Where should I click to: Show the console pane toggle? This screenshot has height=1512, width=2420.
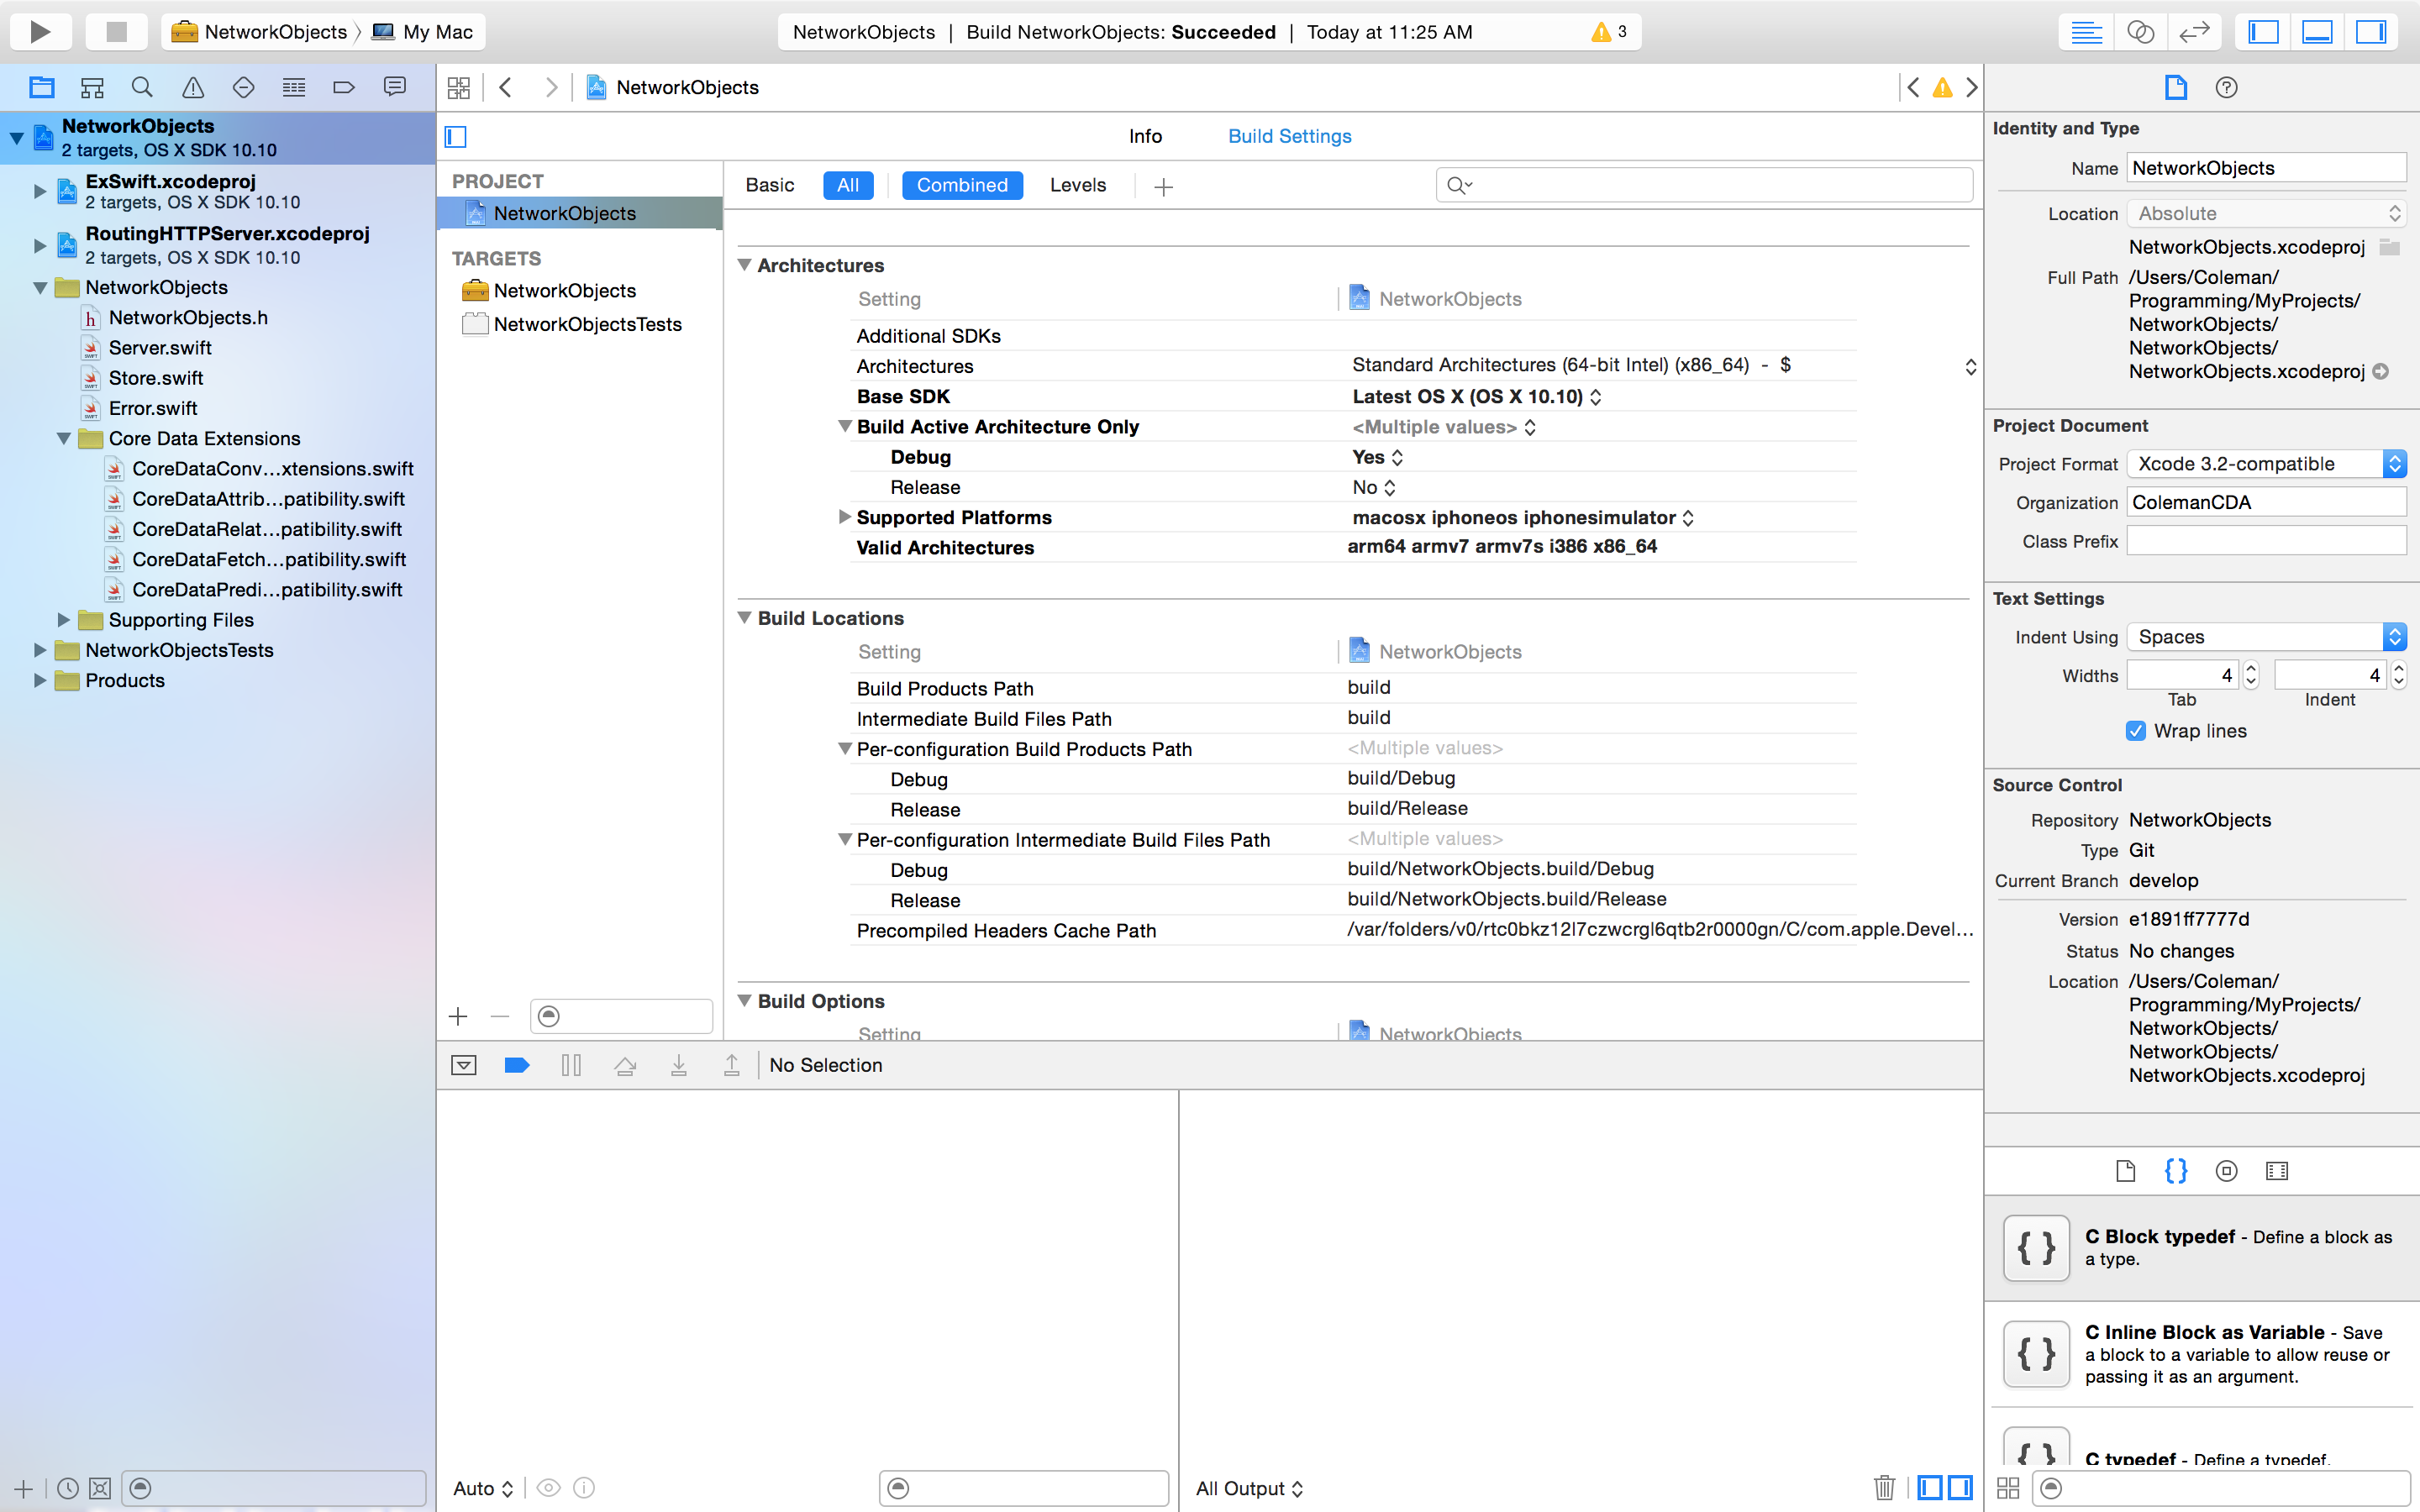click(x=1960, y=1488)
